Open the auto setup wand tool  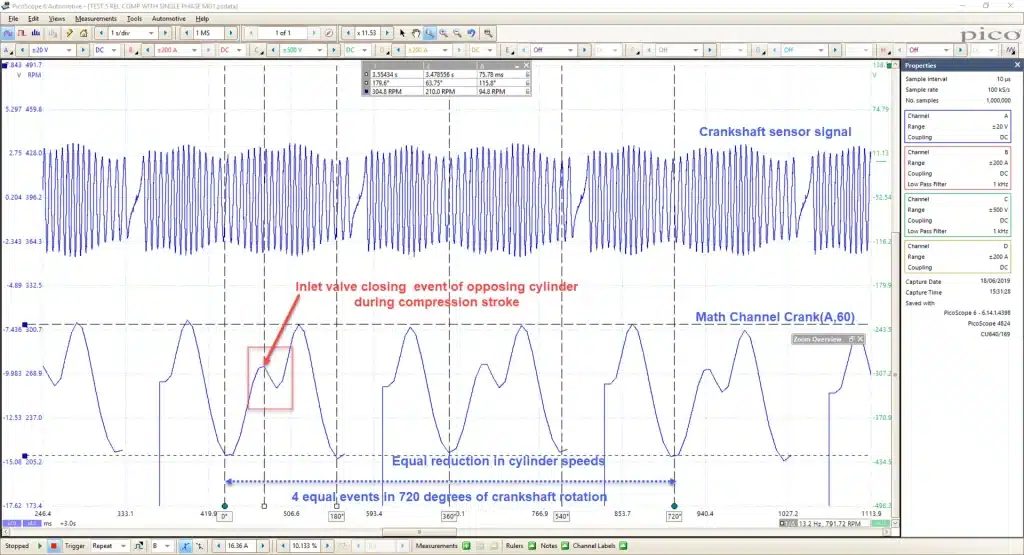click(69, 33)
